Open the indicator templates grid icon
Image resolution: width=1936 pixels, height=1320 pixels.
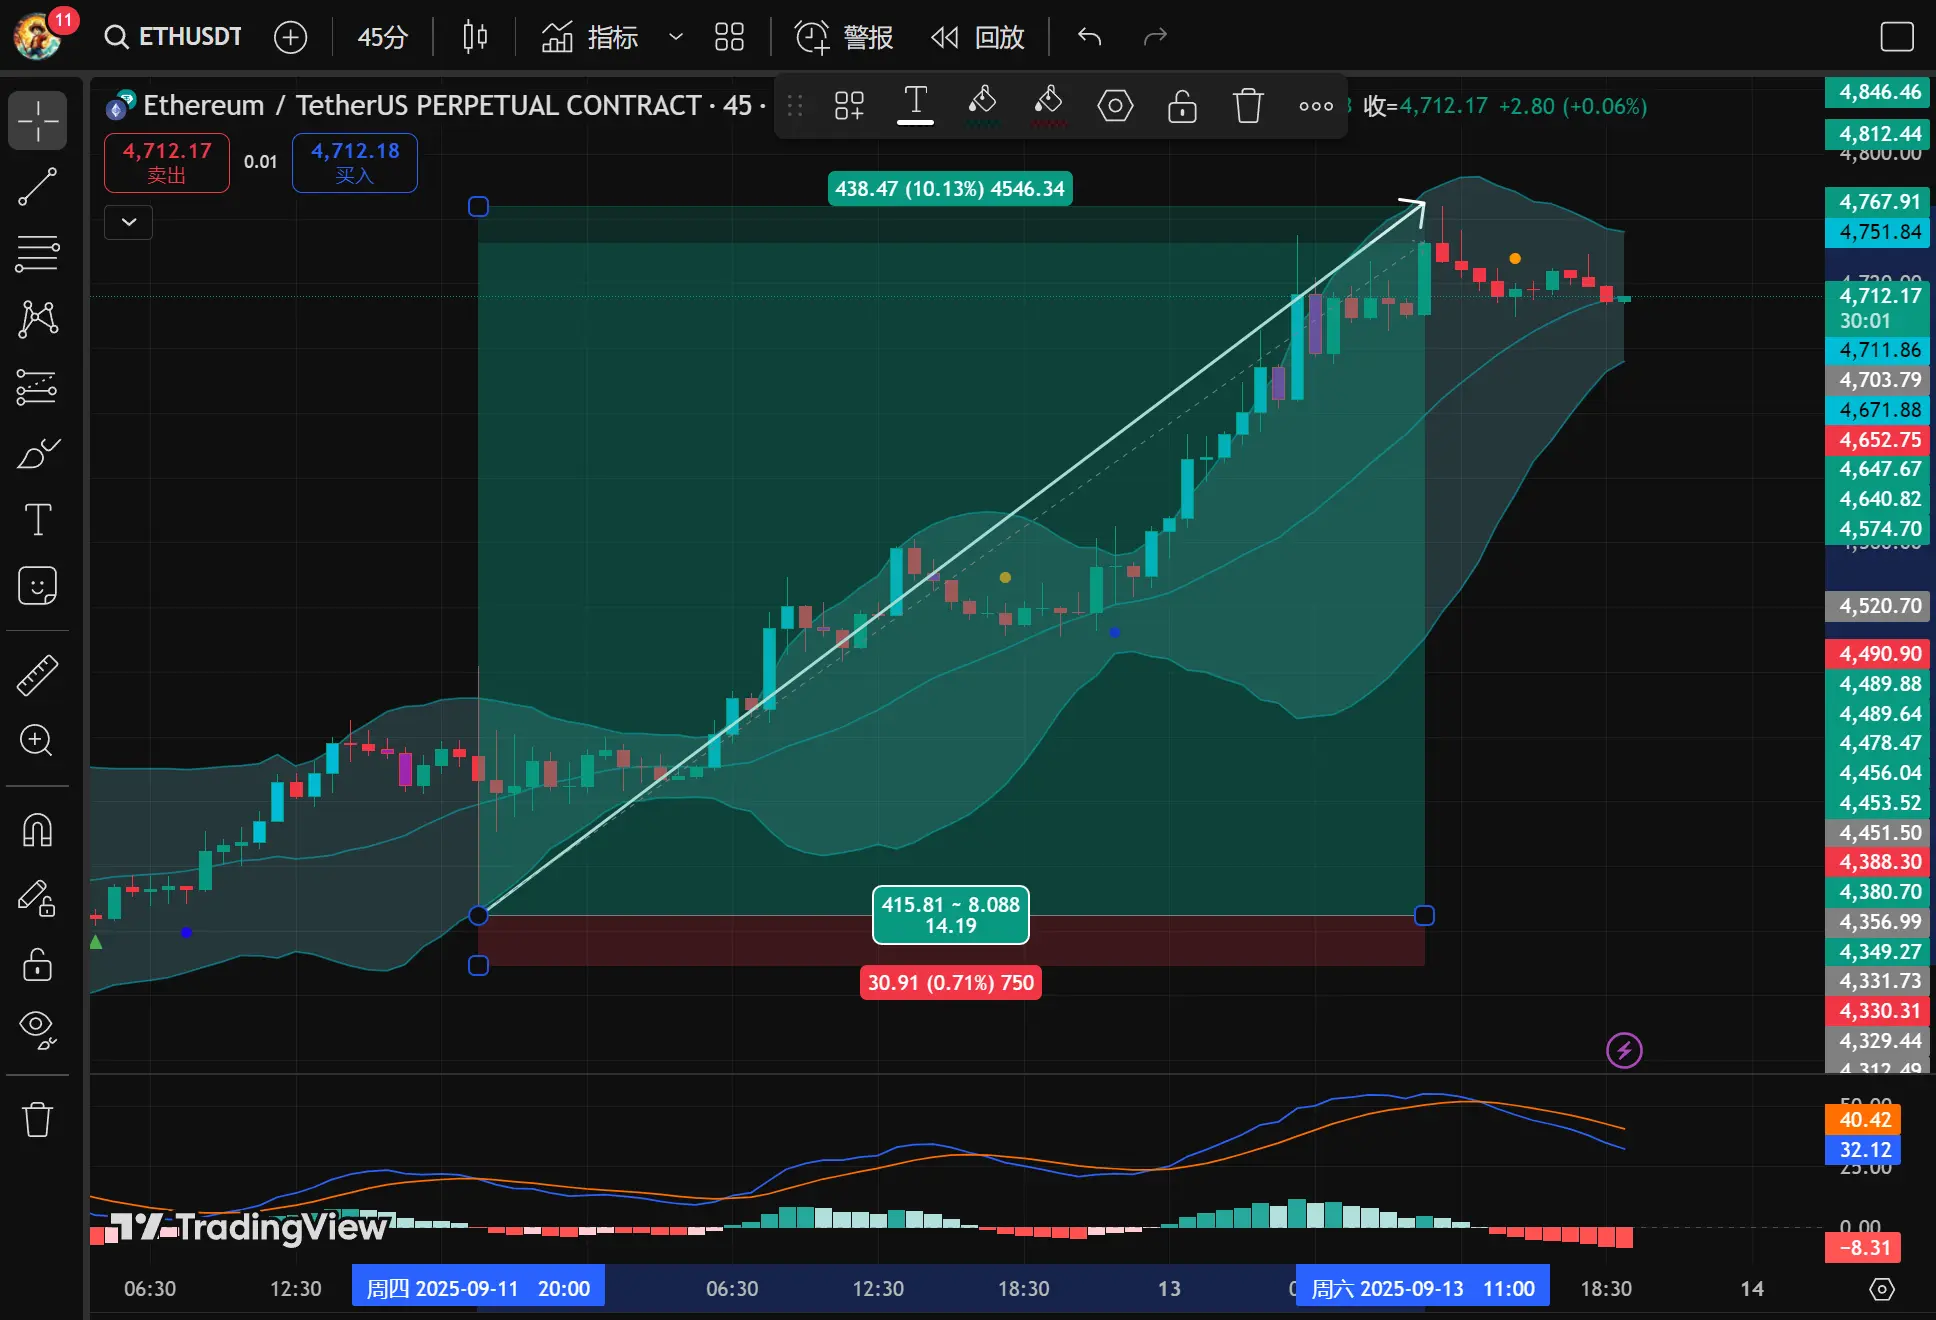[x=729, y=37]
